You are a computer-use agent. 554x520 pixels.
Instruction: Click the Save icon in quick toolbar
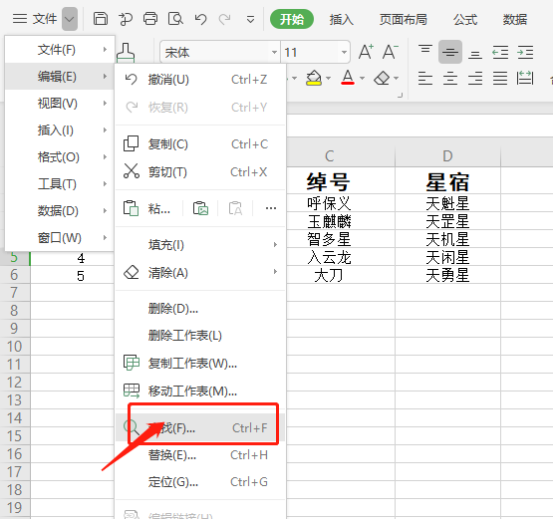100,18
